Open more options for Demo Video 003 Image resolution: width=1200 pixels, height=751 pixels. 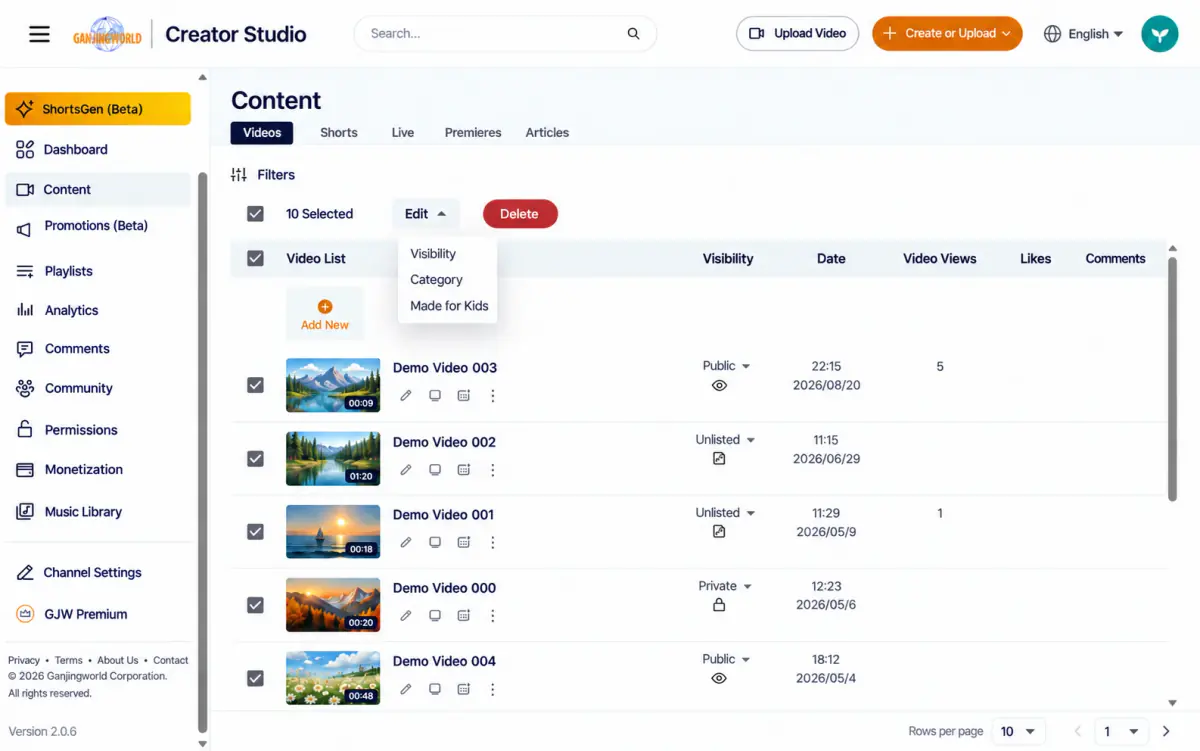point(492,396)
